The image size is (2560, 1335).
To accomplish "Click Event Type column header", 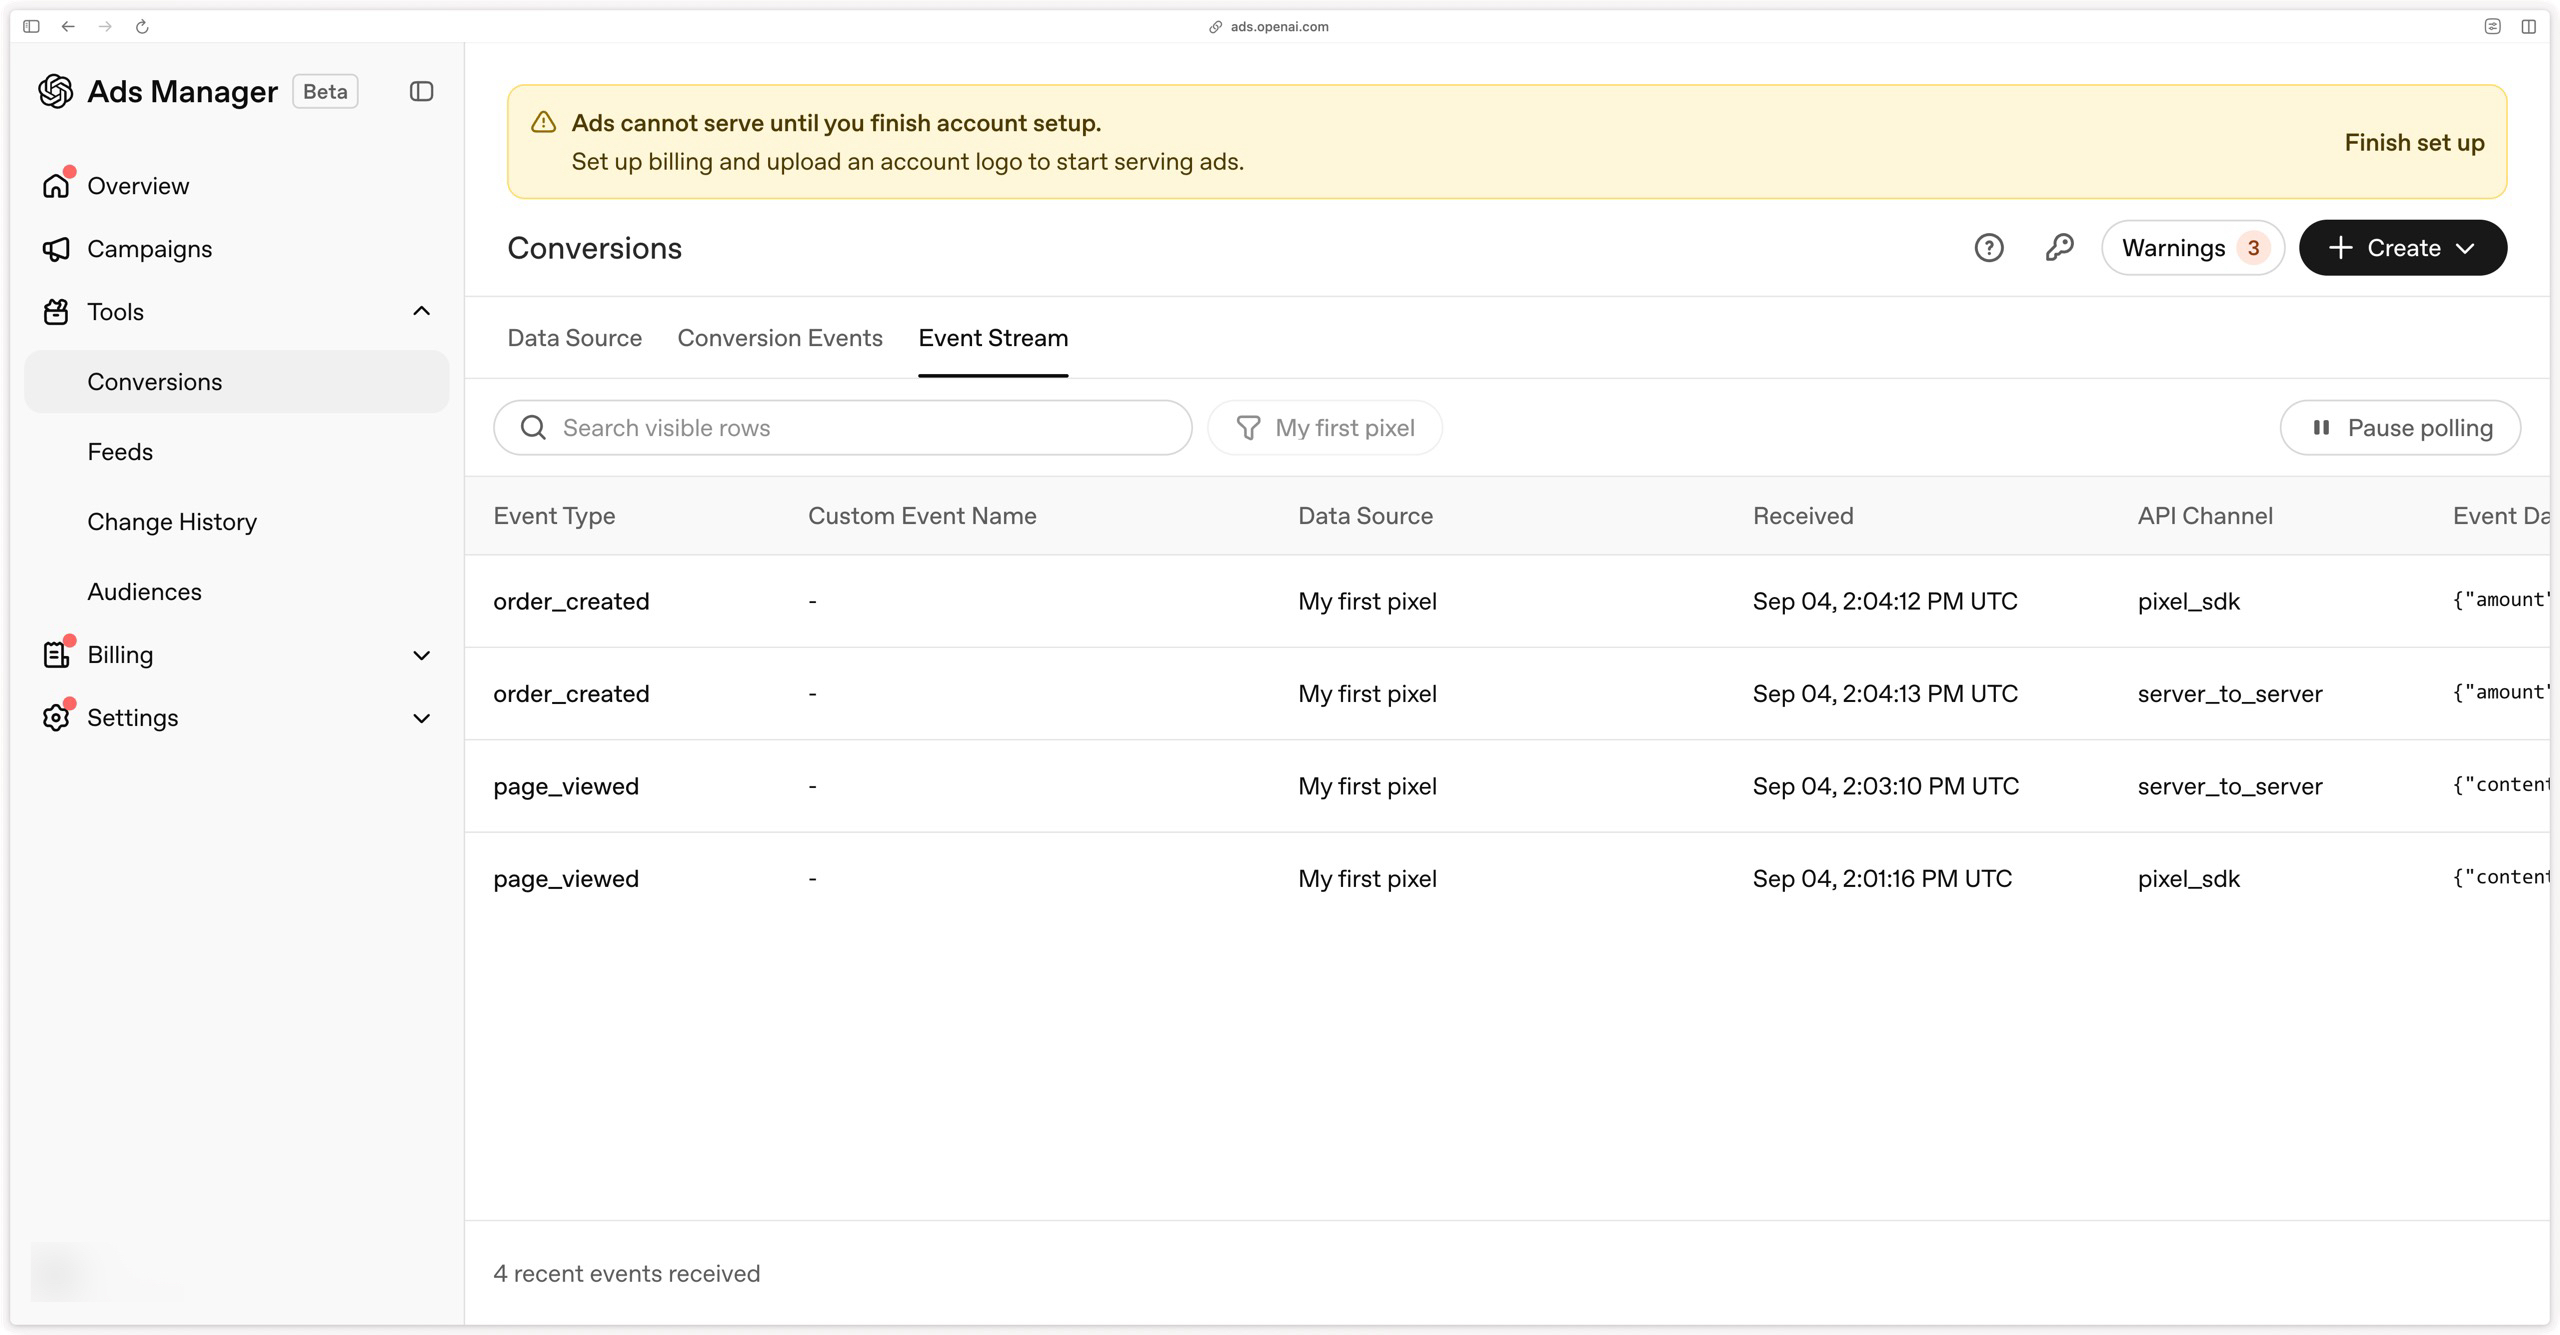I will [554, 516].
